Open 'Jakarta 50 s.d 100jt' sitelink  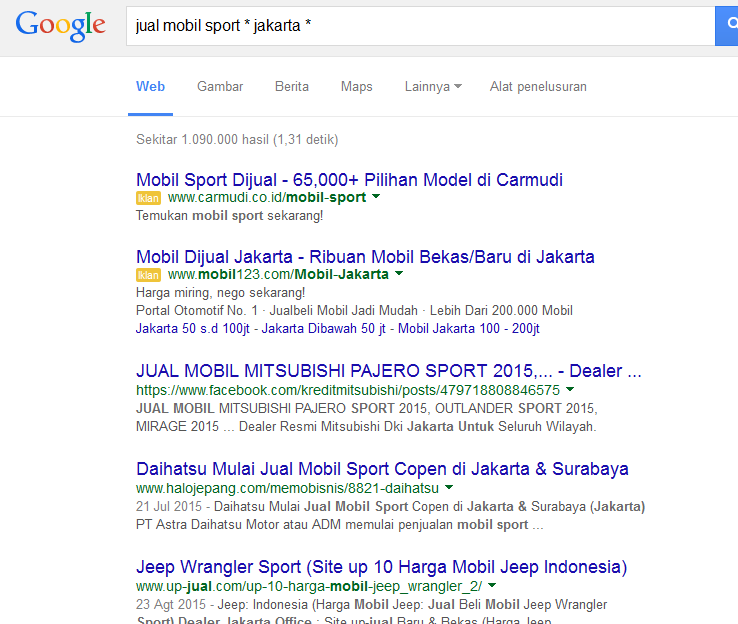[x=193, y=328]
